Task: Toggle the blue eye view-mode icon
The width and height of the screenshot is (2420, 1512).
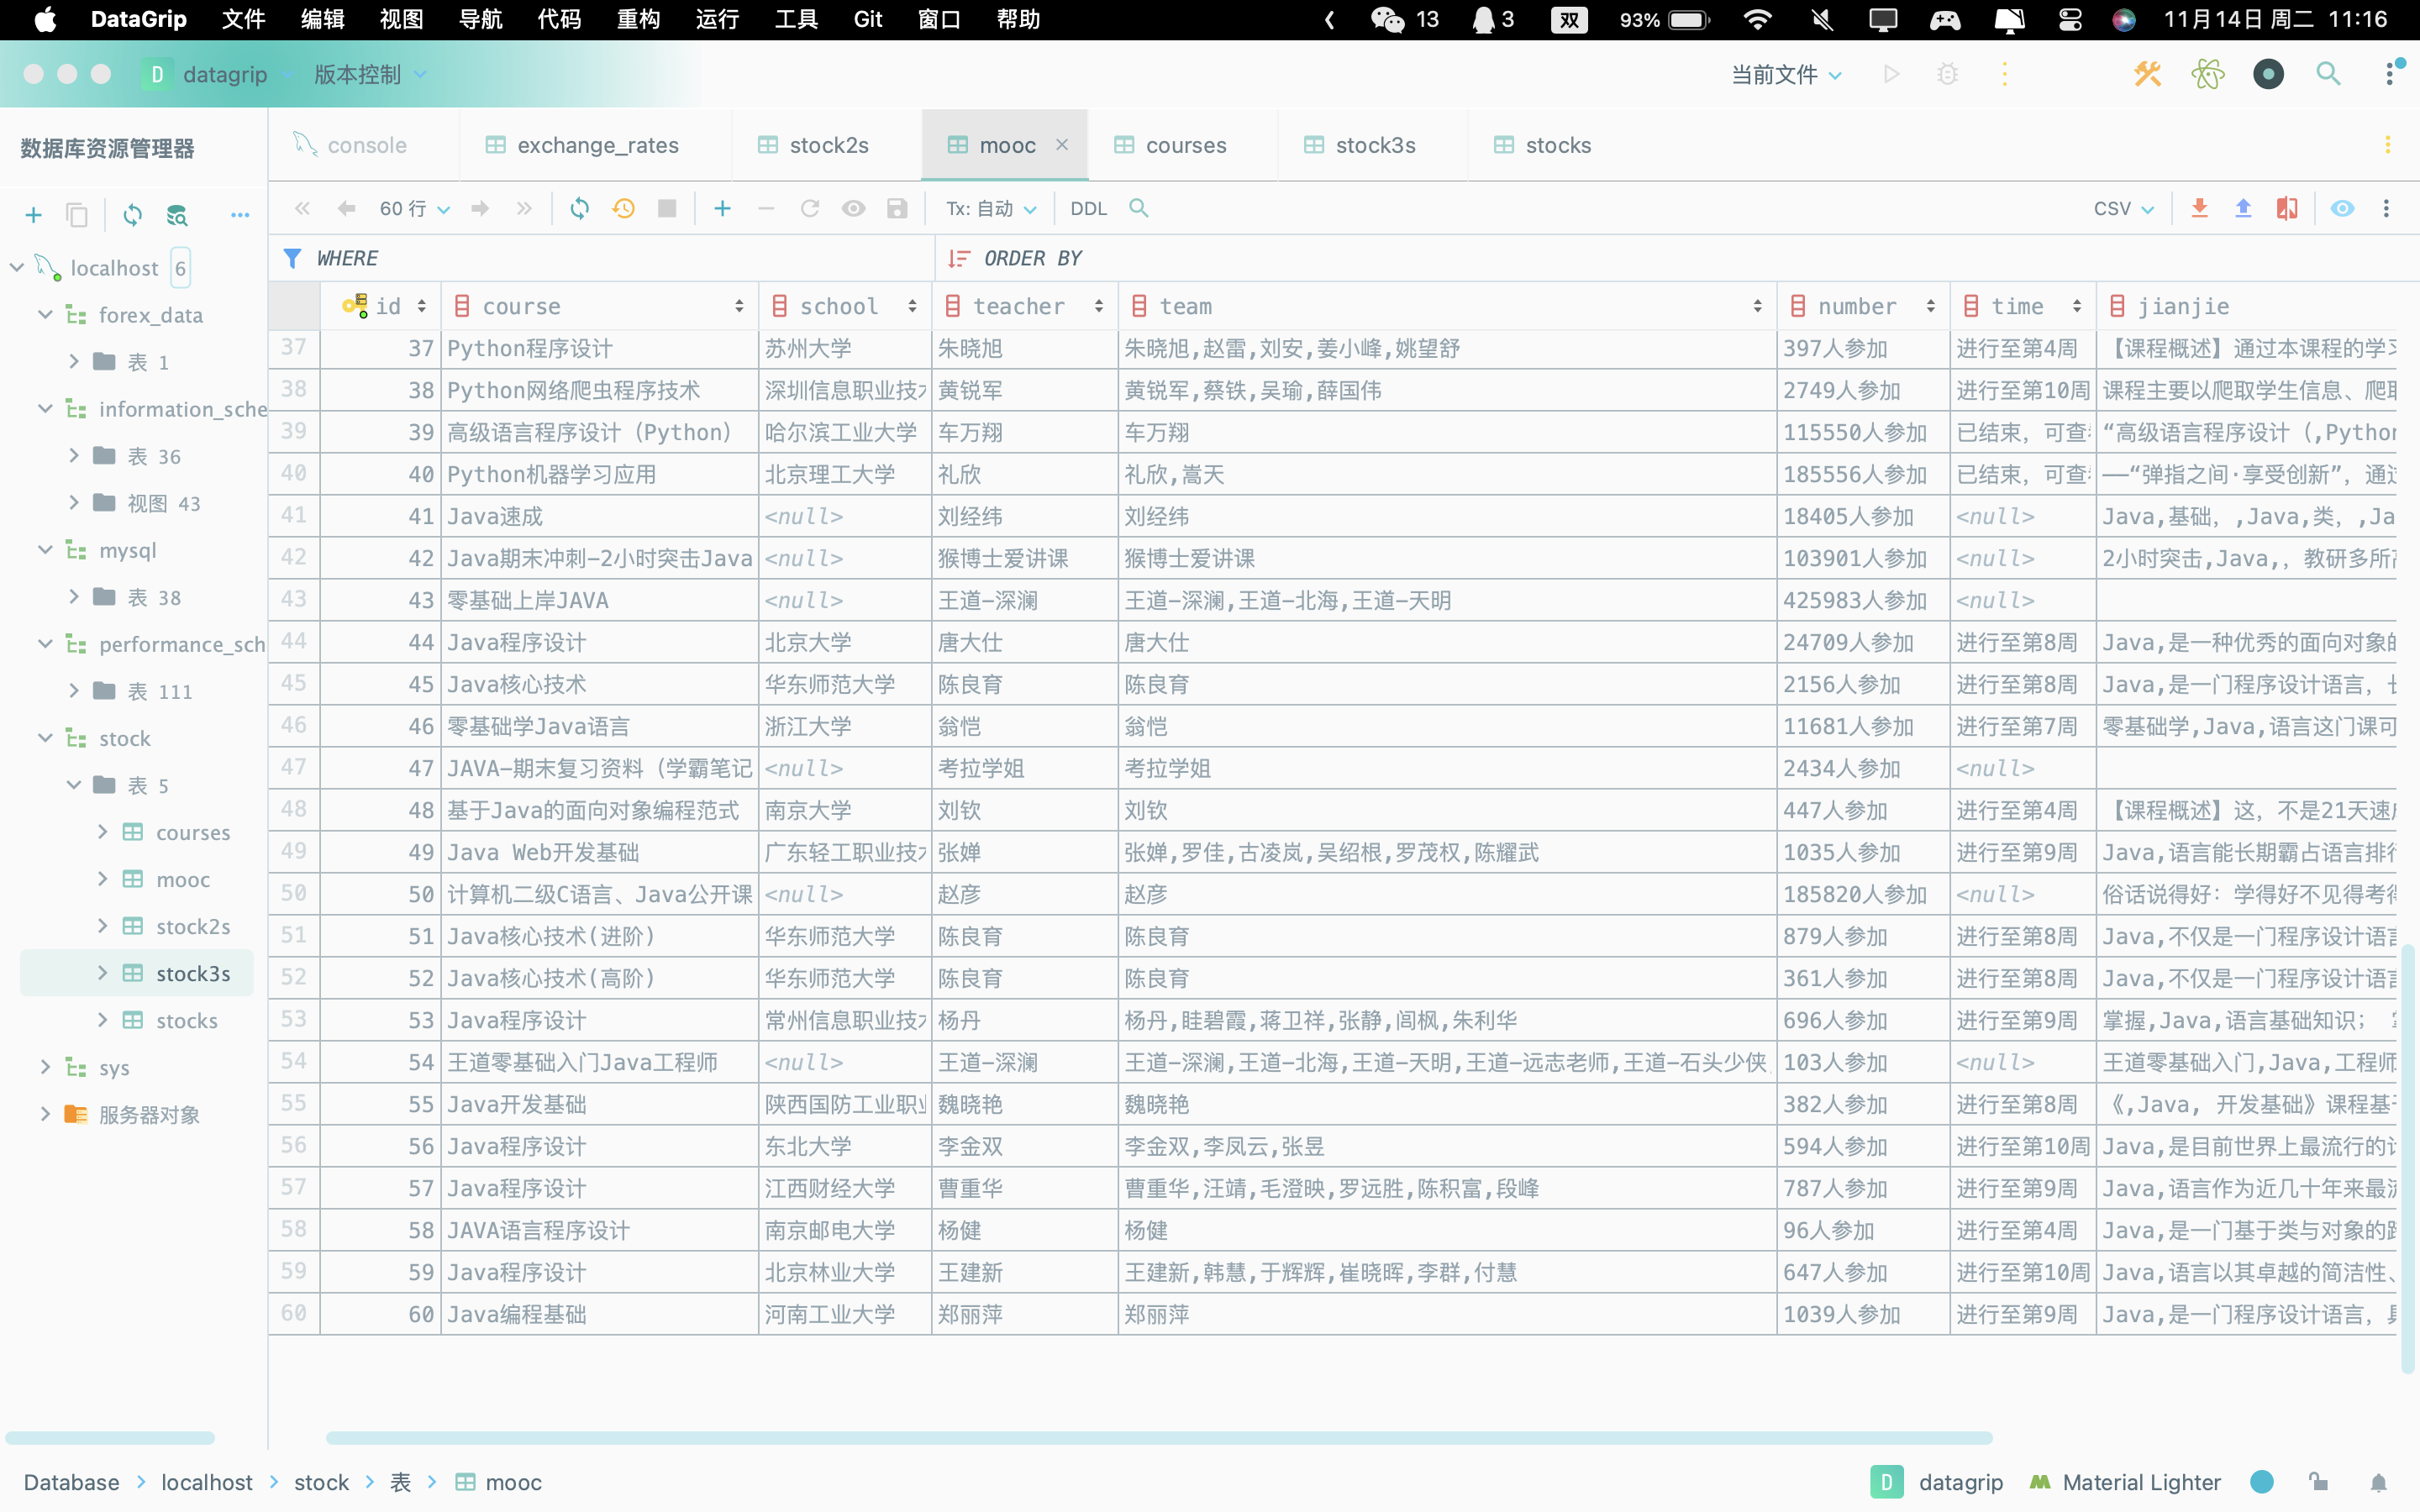Action: pyautogui.click(x=2342, y=208)
